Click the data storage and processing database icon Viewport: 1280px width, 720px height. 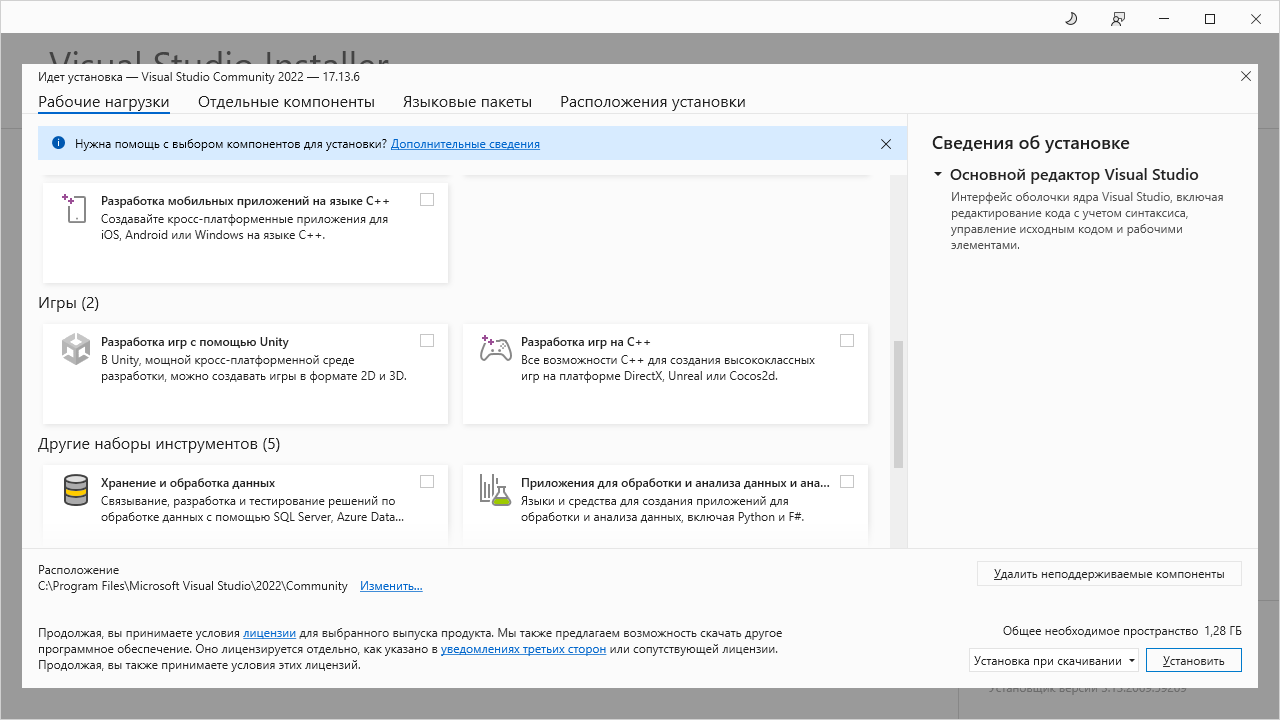[76, 489]
